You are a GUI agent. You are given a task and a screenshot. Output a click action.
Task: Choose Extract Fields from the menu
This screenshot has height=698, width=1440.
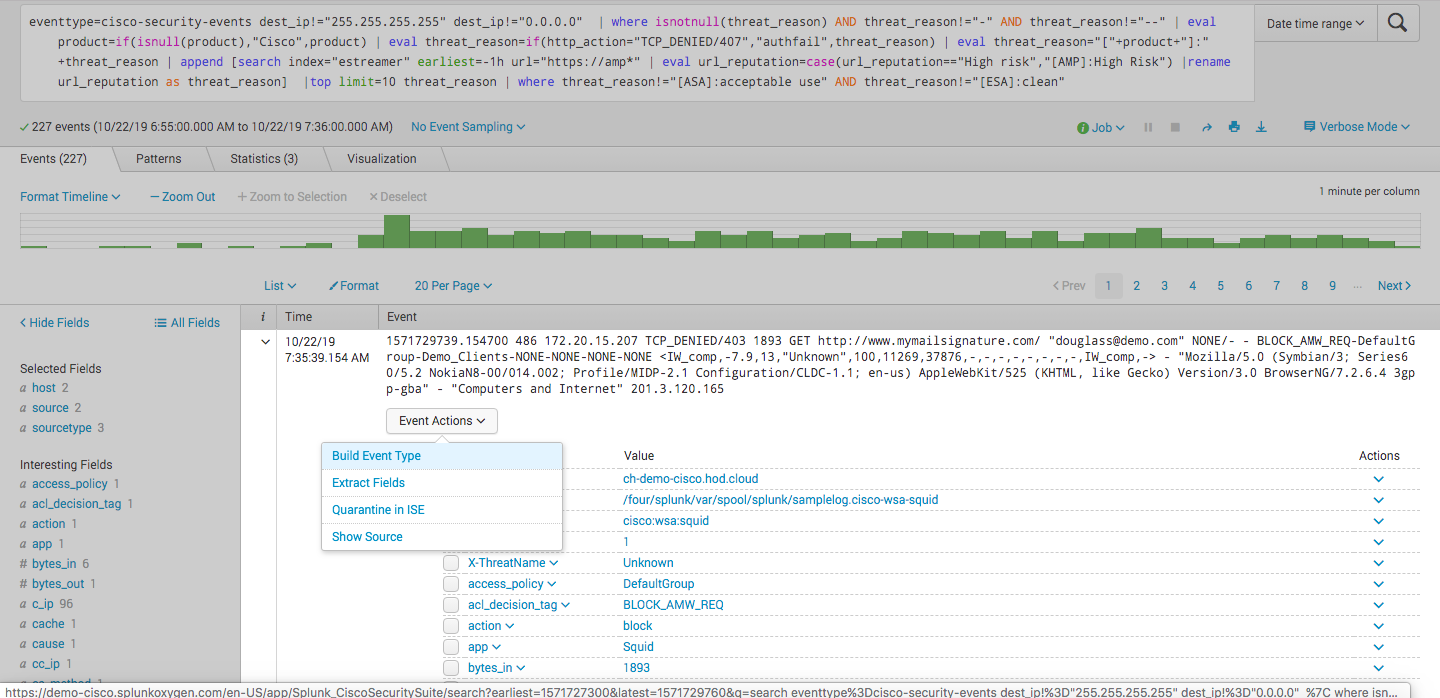pyautogui.click(x=442, y=483)
